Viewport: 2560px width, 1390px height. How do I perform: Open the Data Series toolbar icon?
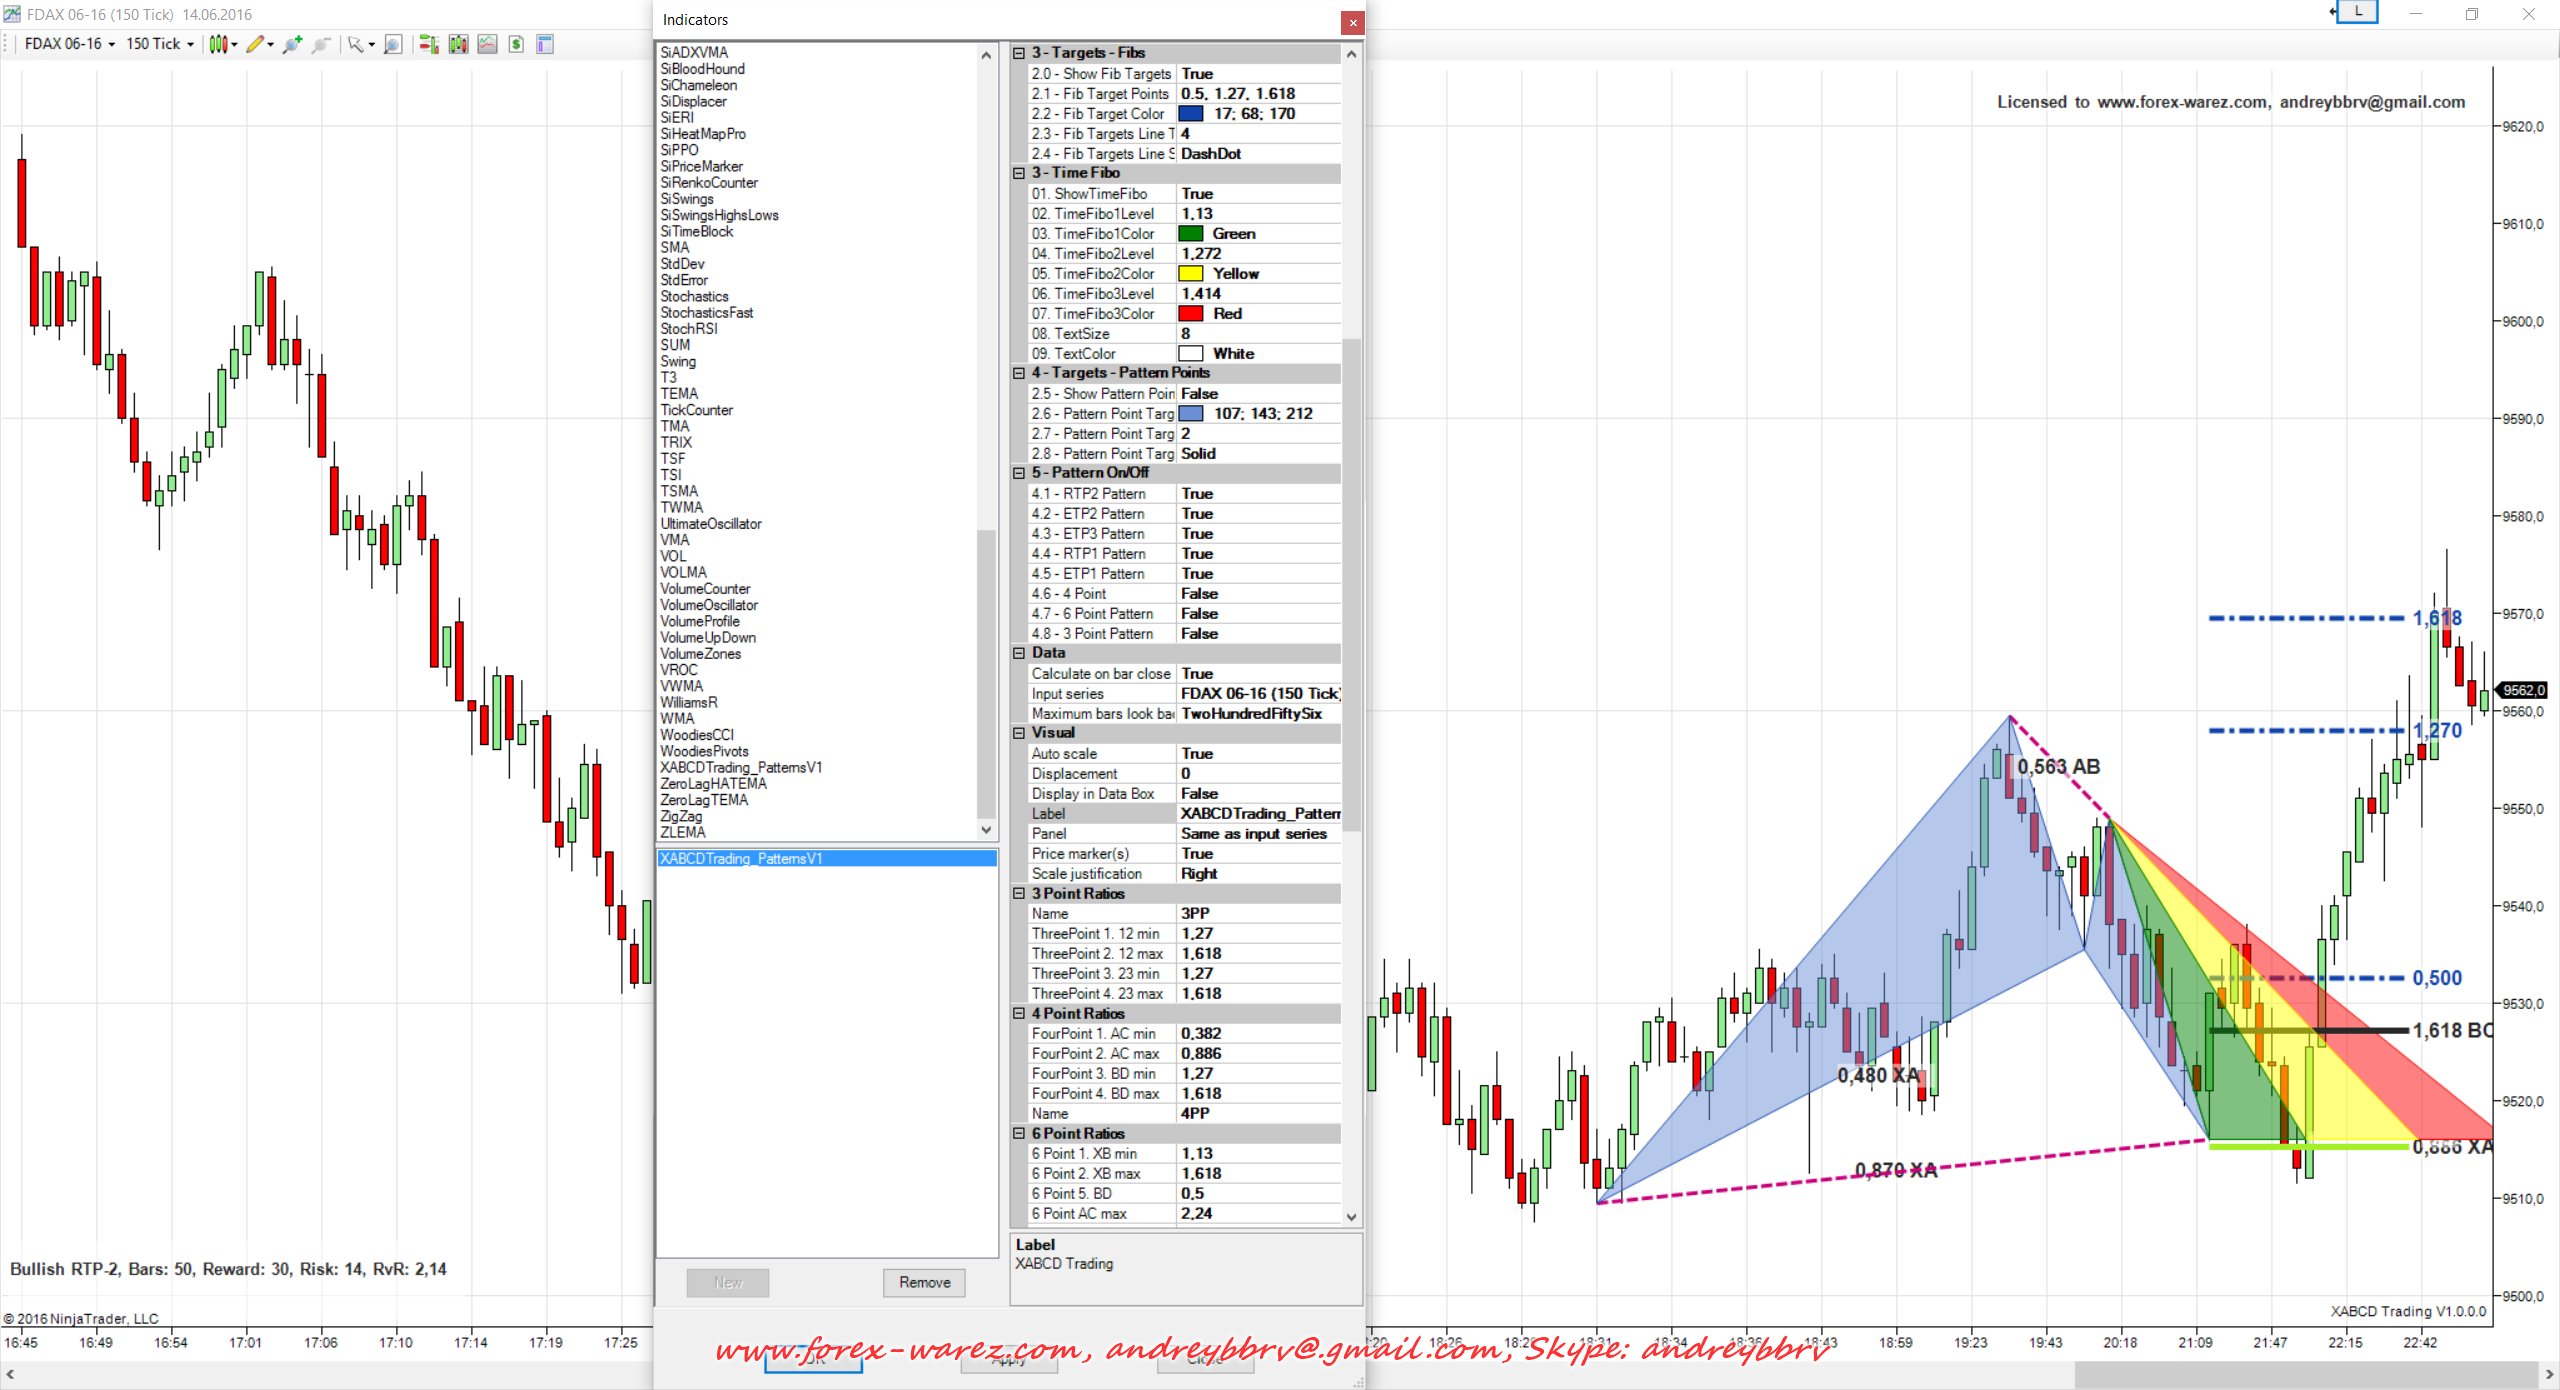pyautogui.click(x=458, y=44)
